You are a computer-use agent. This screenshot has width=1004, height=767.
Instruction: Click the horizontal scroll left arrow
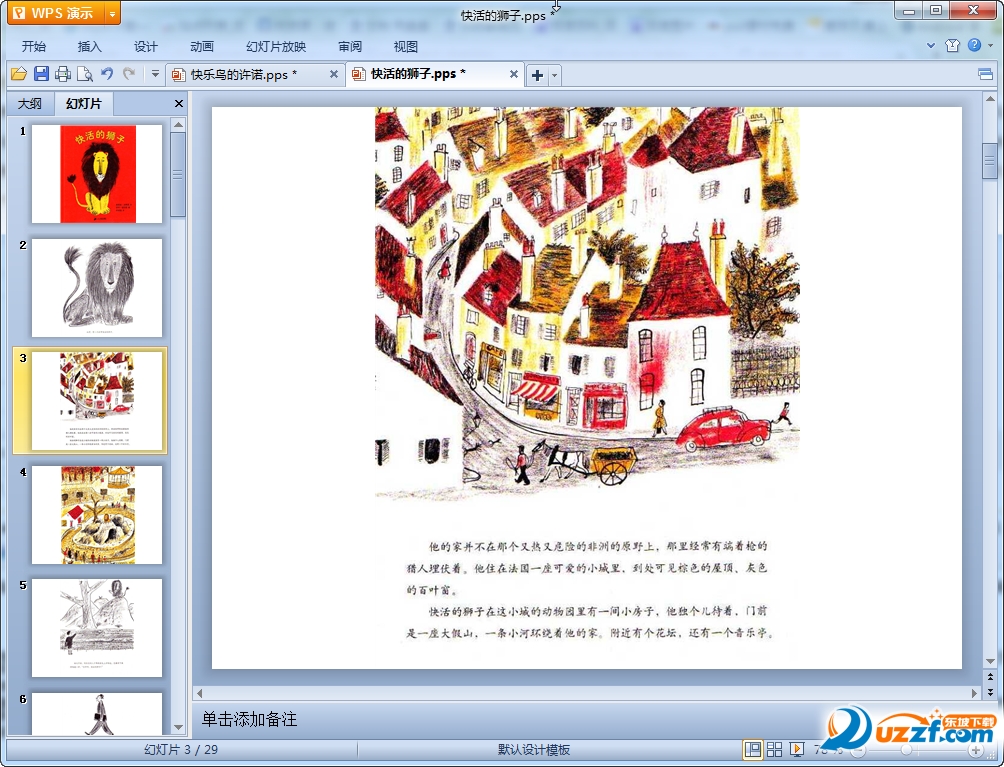pyautogui.click(x=200, y=693)
